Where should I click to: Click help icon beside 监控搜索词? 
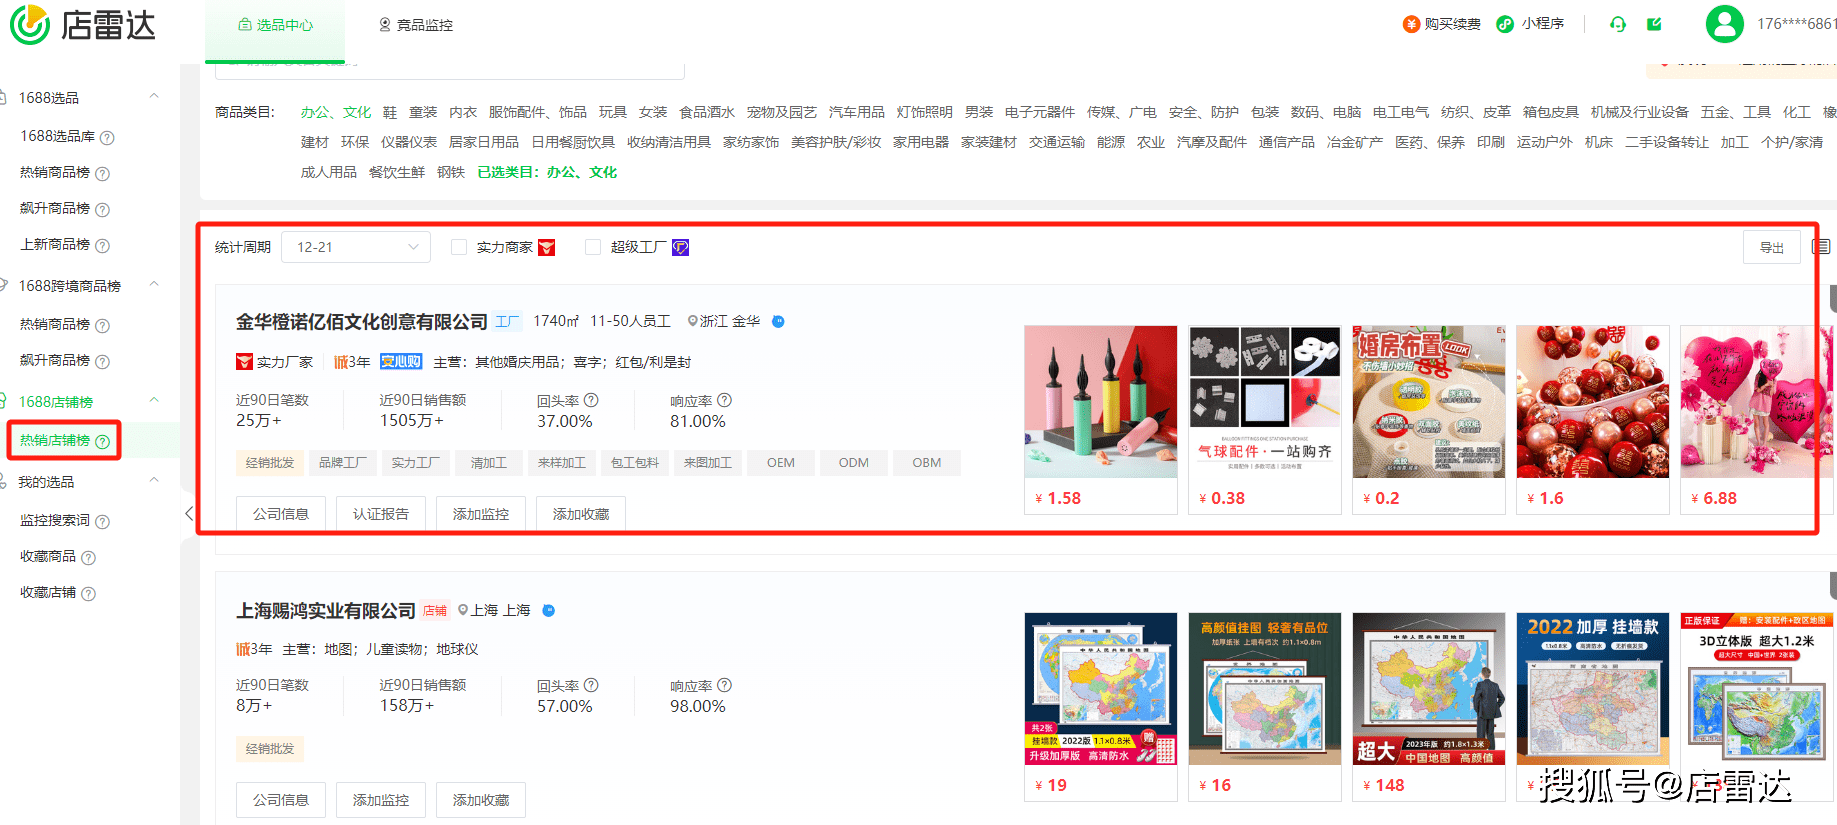(102, 521)
